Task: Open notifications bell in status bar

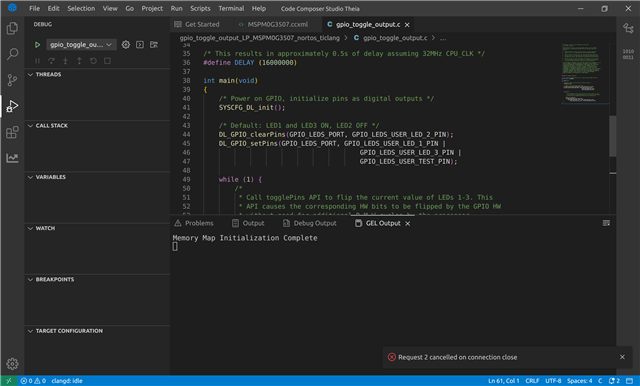Action: [614, 381]
